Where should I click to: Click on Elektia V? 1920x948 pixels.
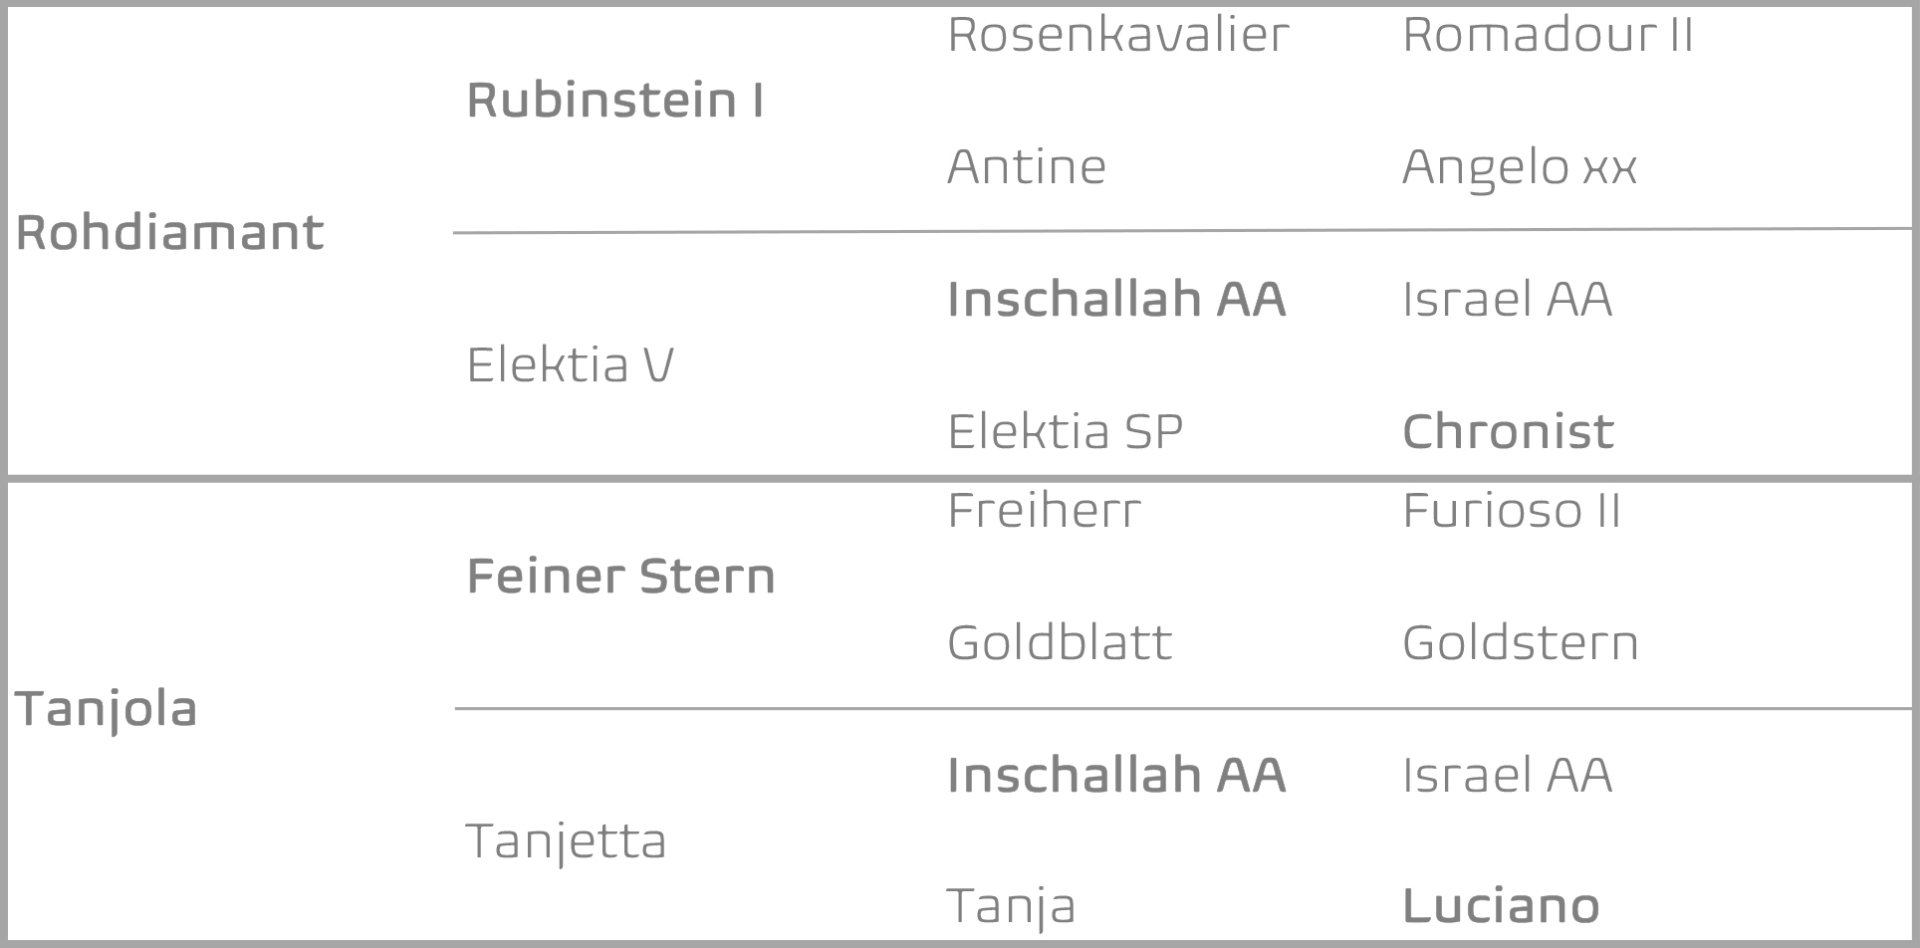[570, 365]
